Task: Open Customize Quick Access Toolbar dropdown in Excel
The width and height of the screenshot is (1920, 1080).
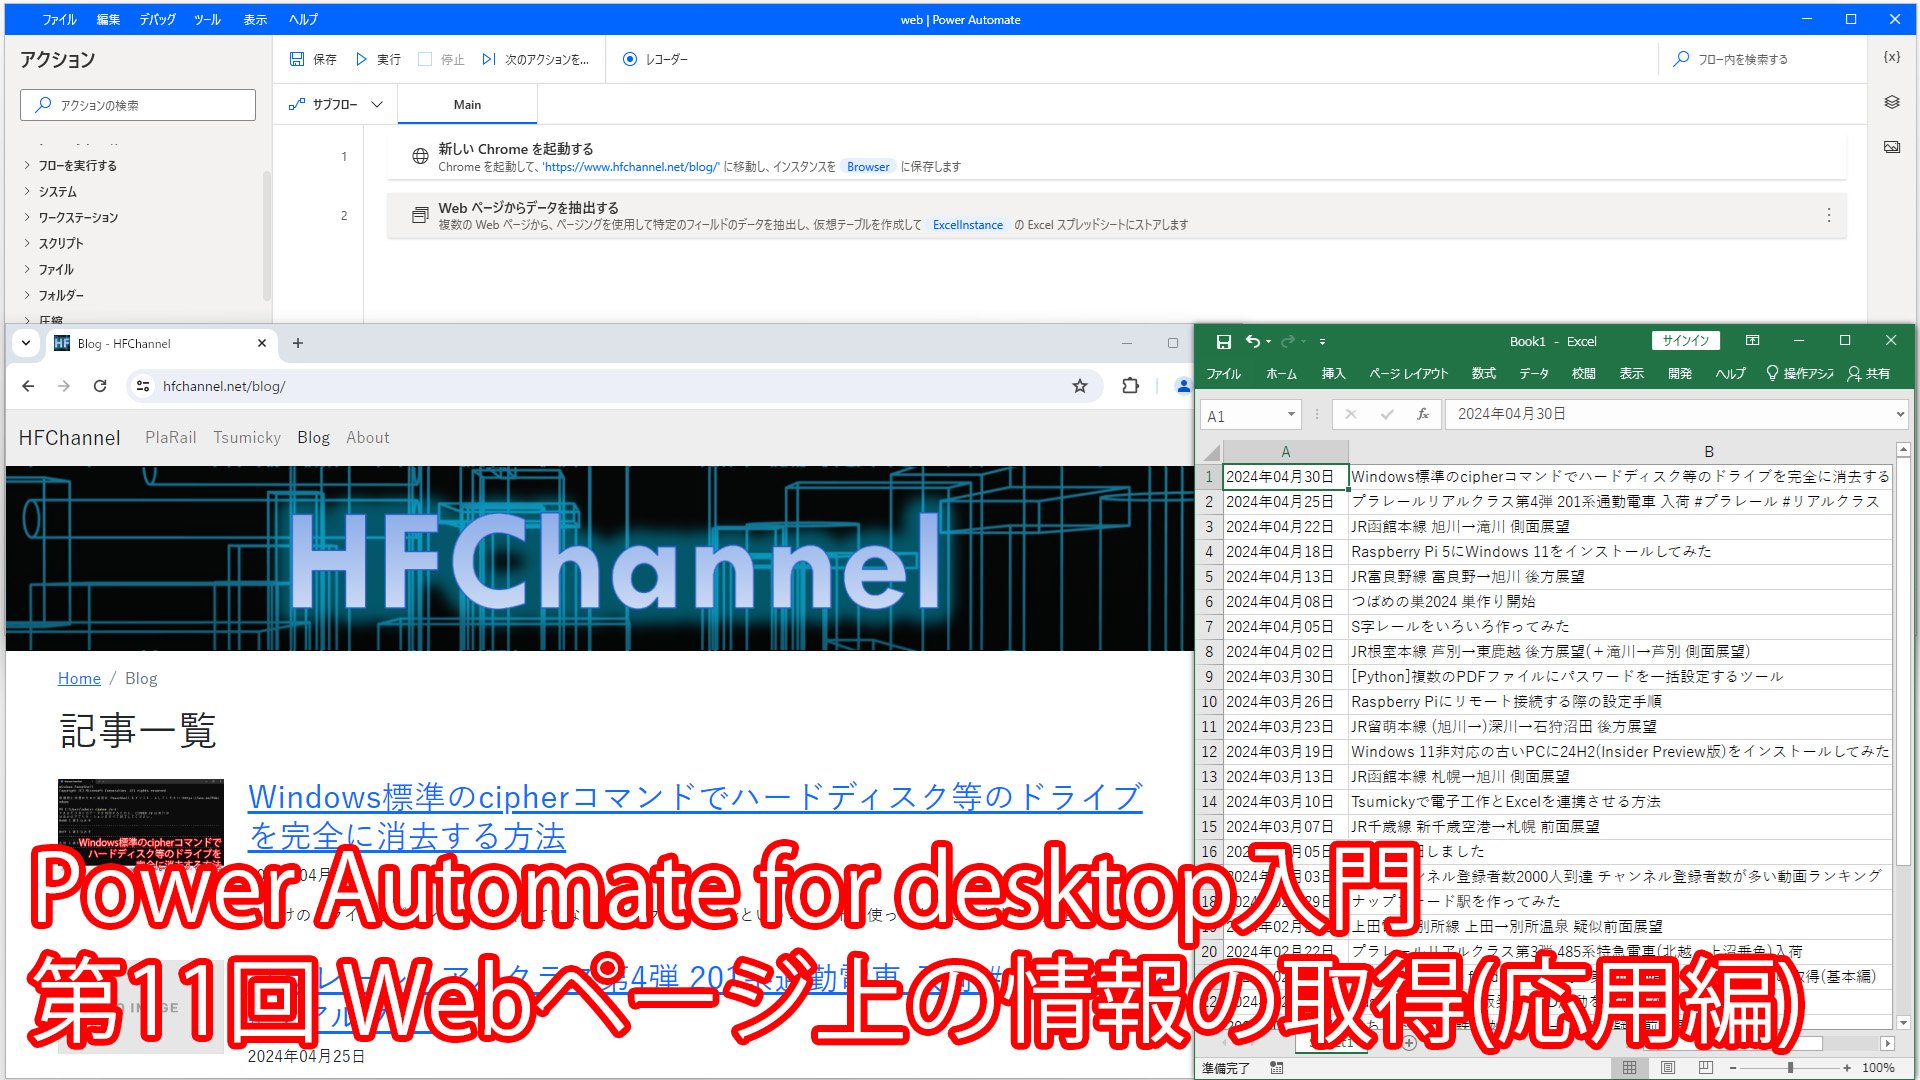Action: 1322,342
